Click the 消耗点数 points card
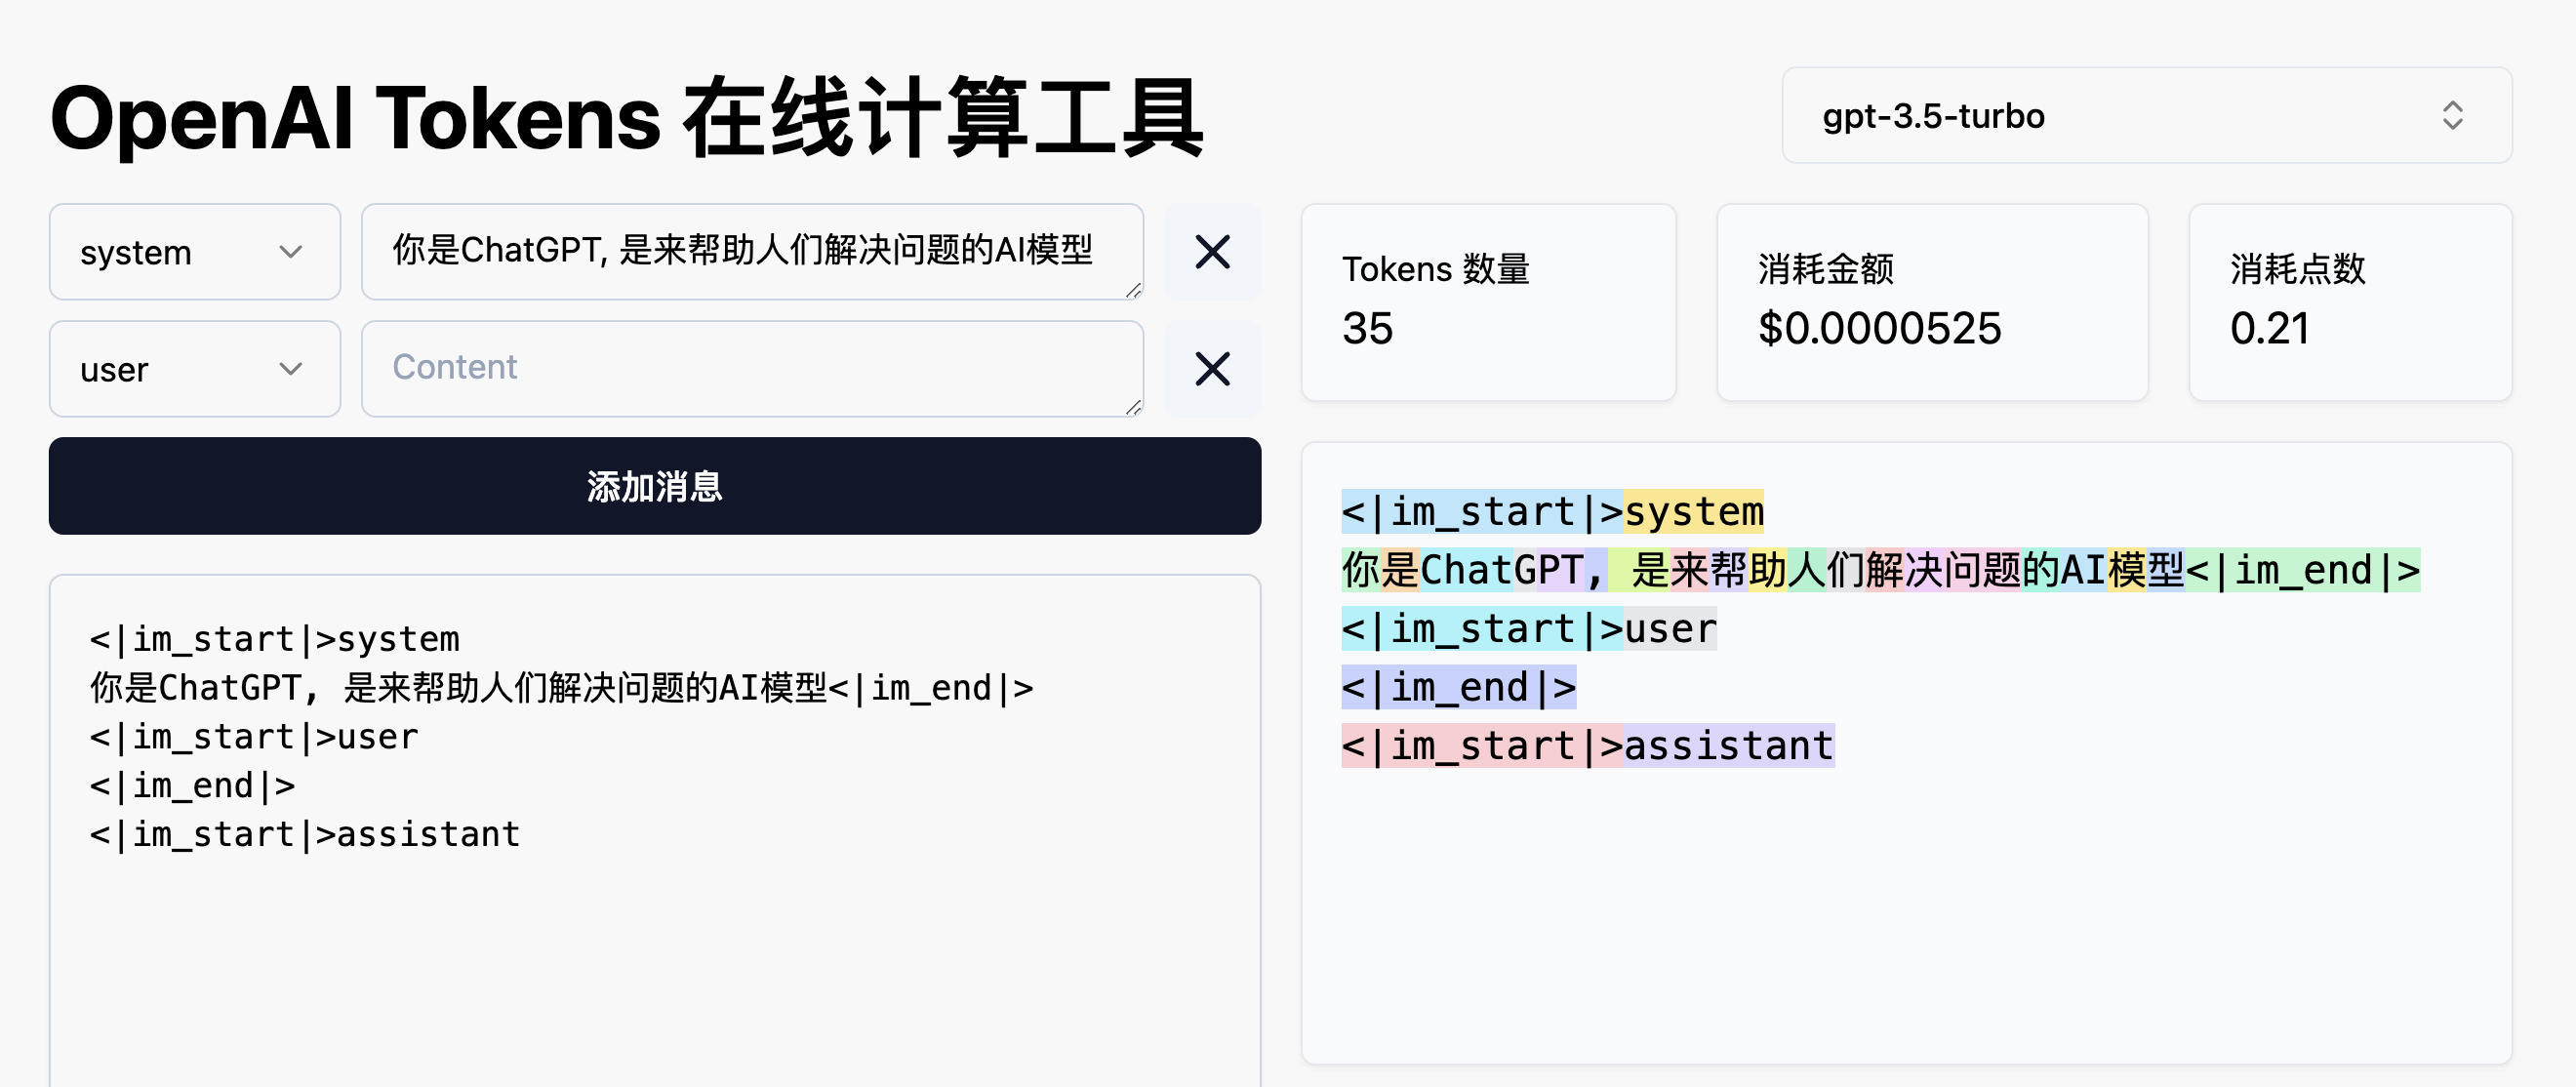The width and height of the screenshot is (2576, 1087). (x=2349, y=302)
